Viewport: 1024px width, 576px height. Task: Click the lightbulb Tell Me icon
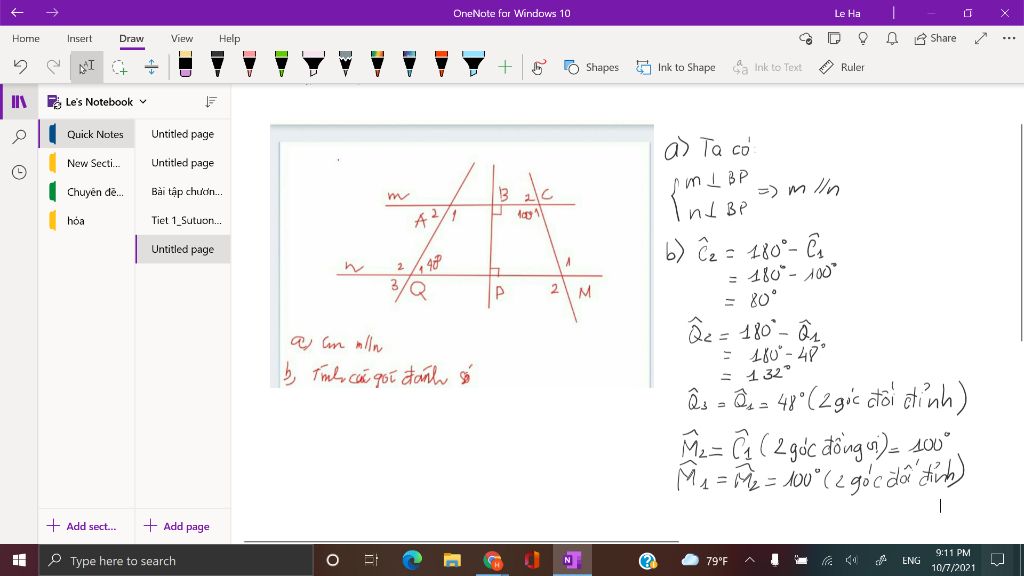tap(863, 39)
